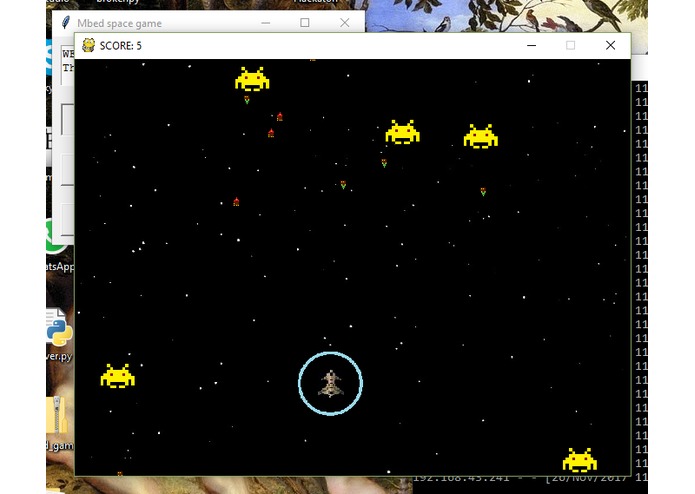Click the player spaceship inside the shield ring
This screenshot has height=494, width=695.
point(331,384)
